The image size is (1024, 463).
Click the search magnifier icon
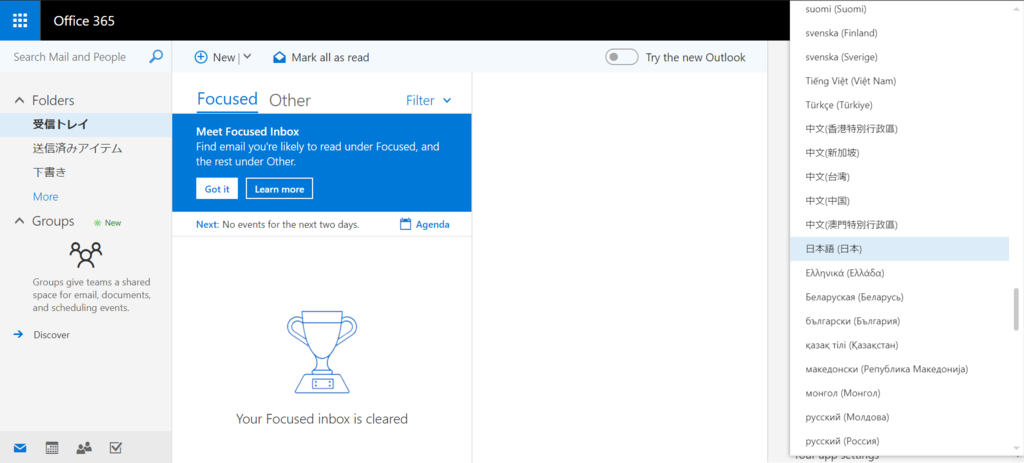pyautogui.click(x=156, y=57)
